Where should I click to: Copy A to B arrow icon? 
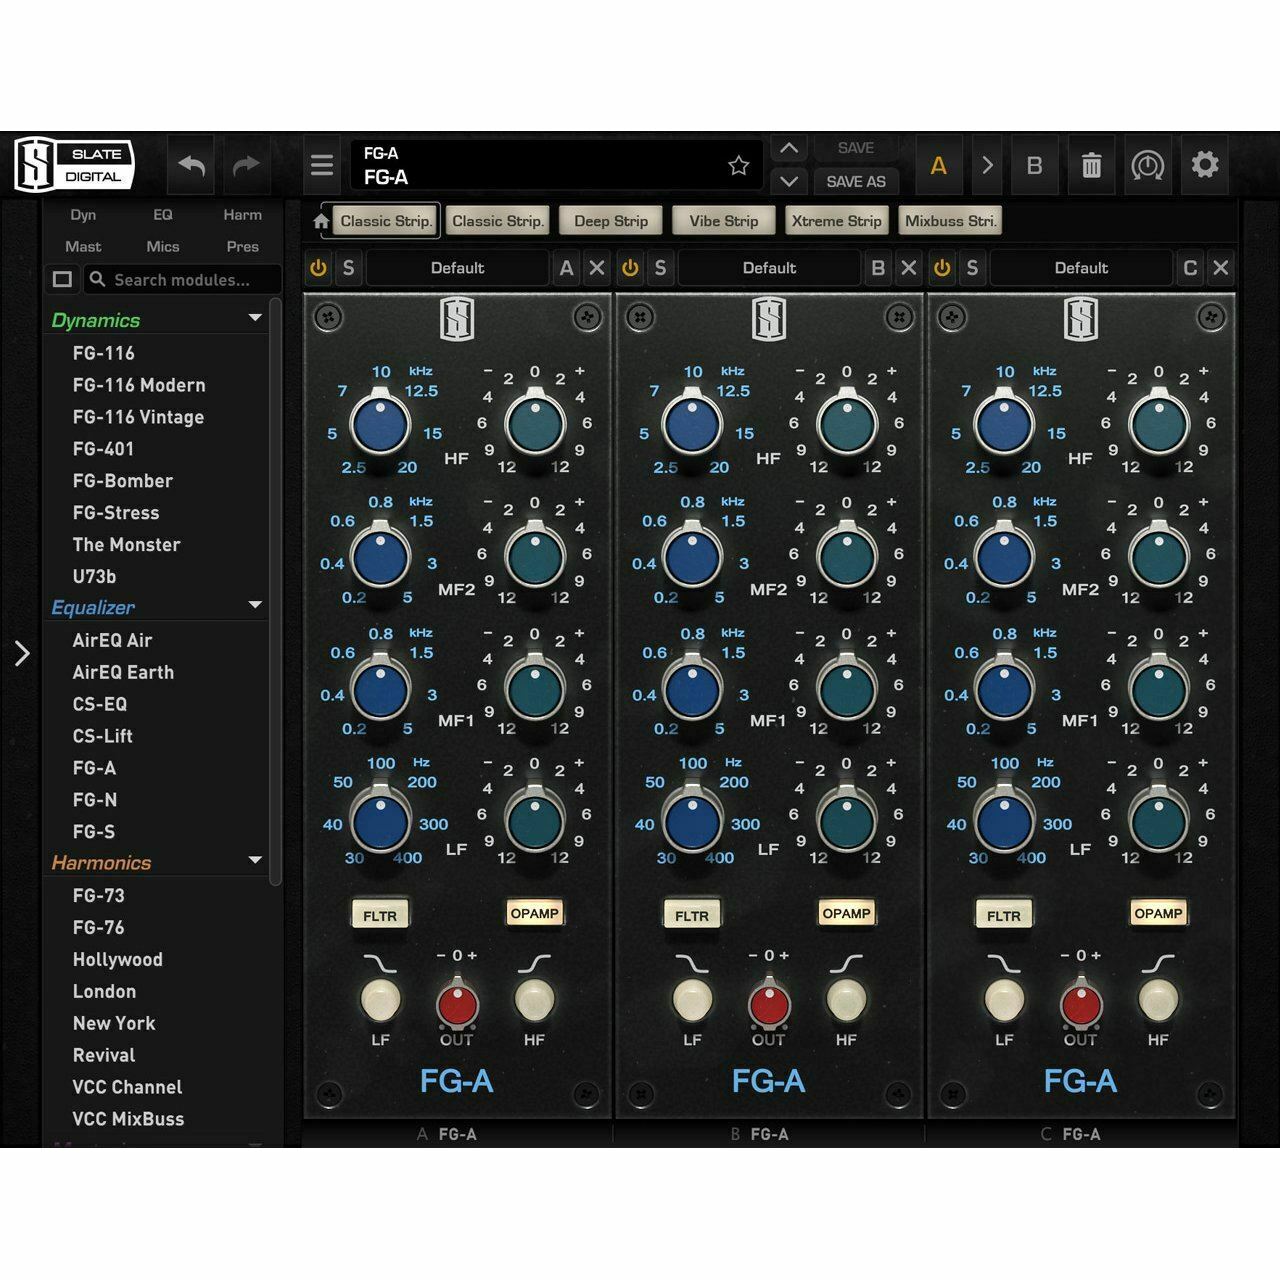tap(987, 165)
